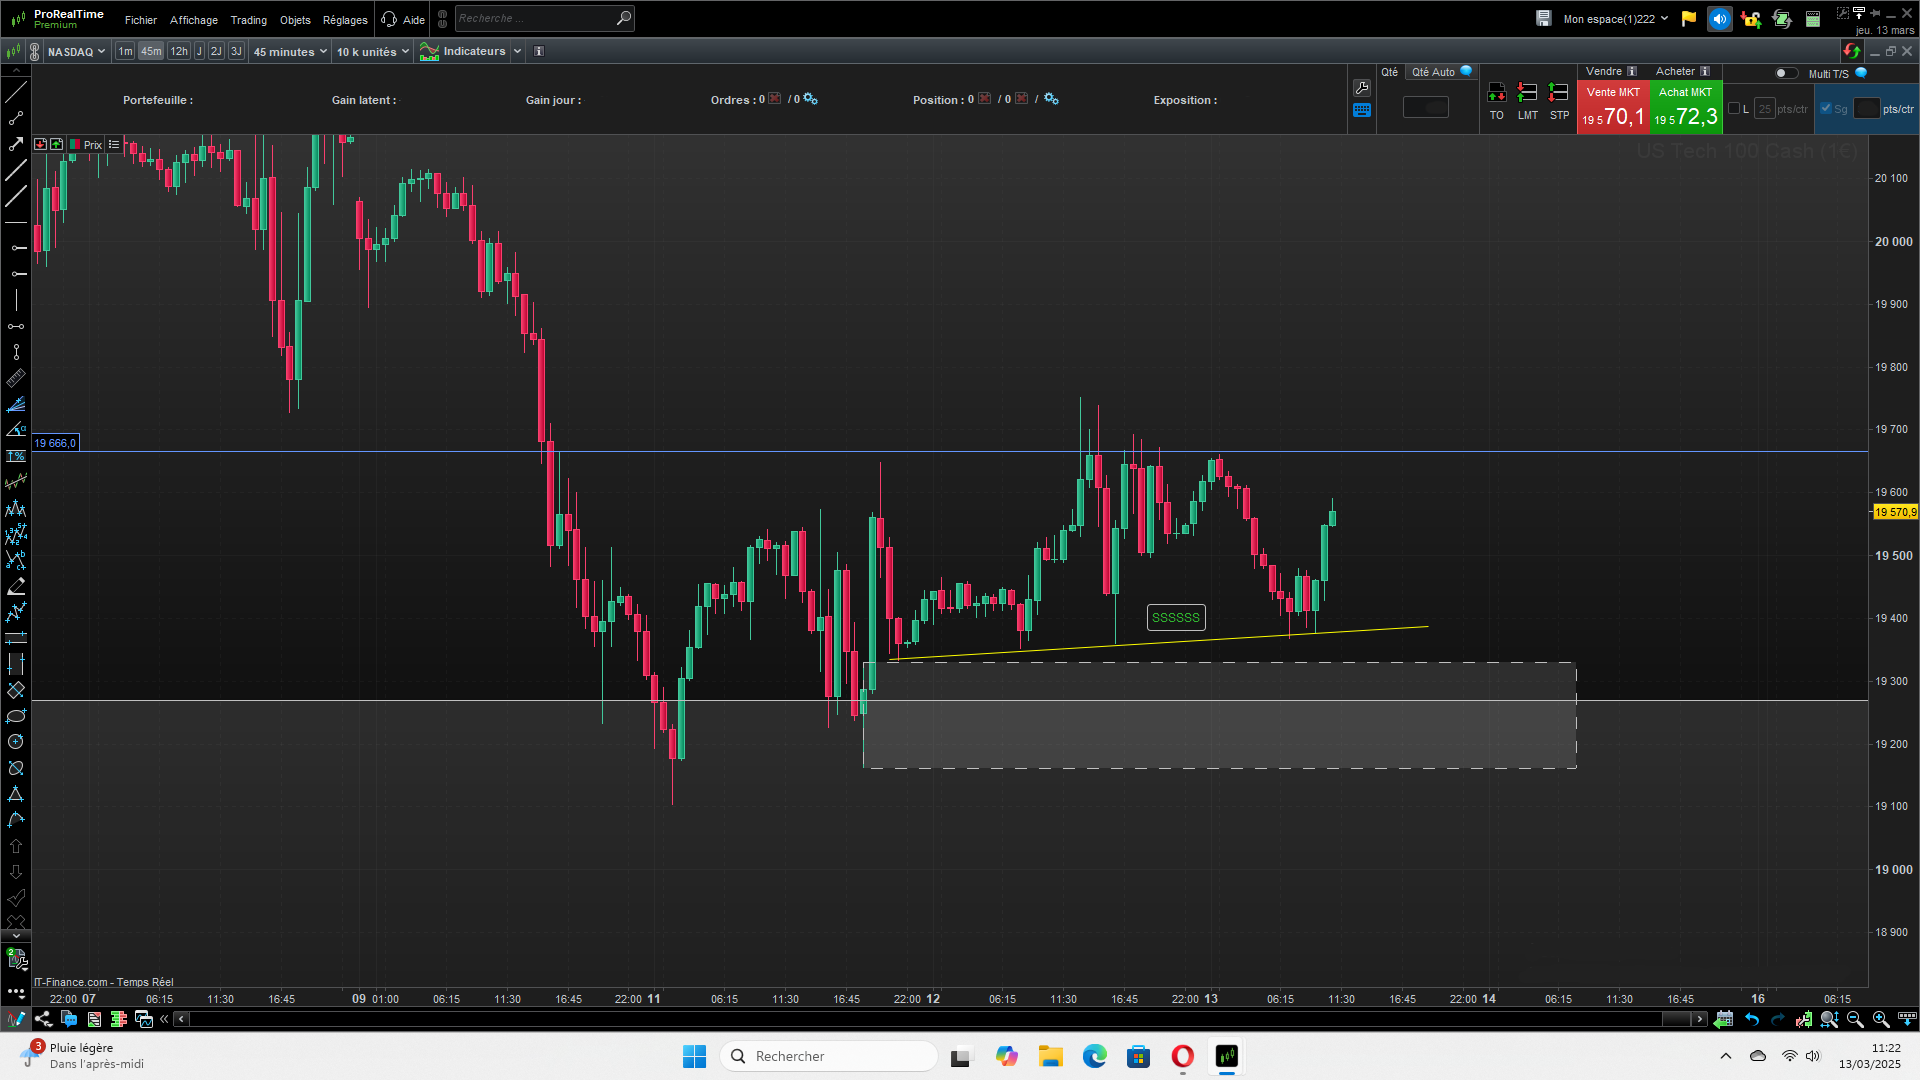Expand the 45 minutes timeframe dropdown

point(290,51)
